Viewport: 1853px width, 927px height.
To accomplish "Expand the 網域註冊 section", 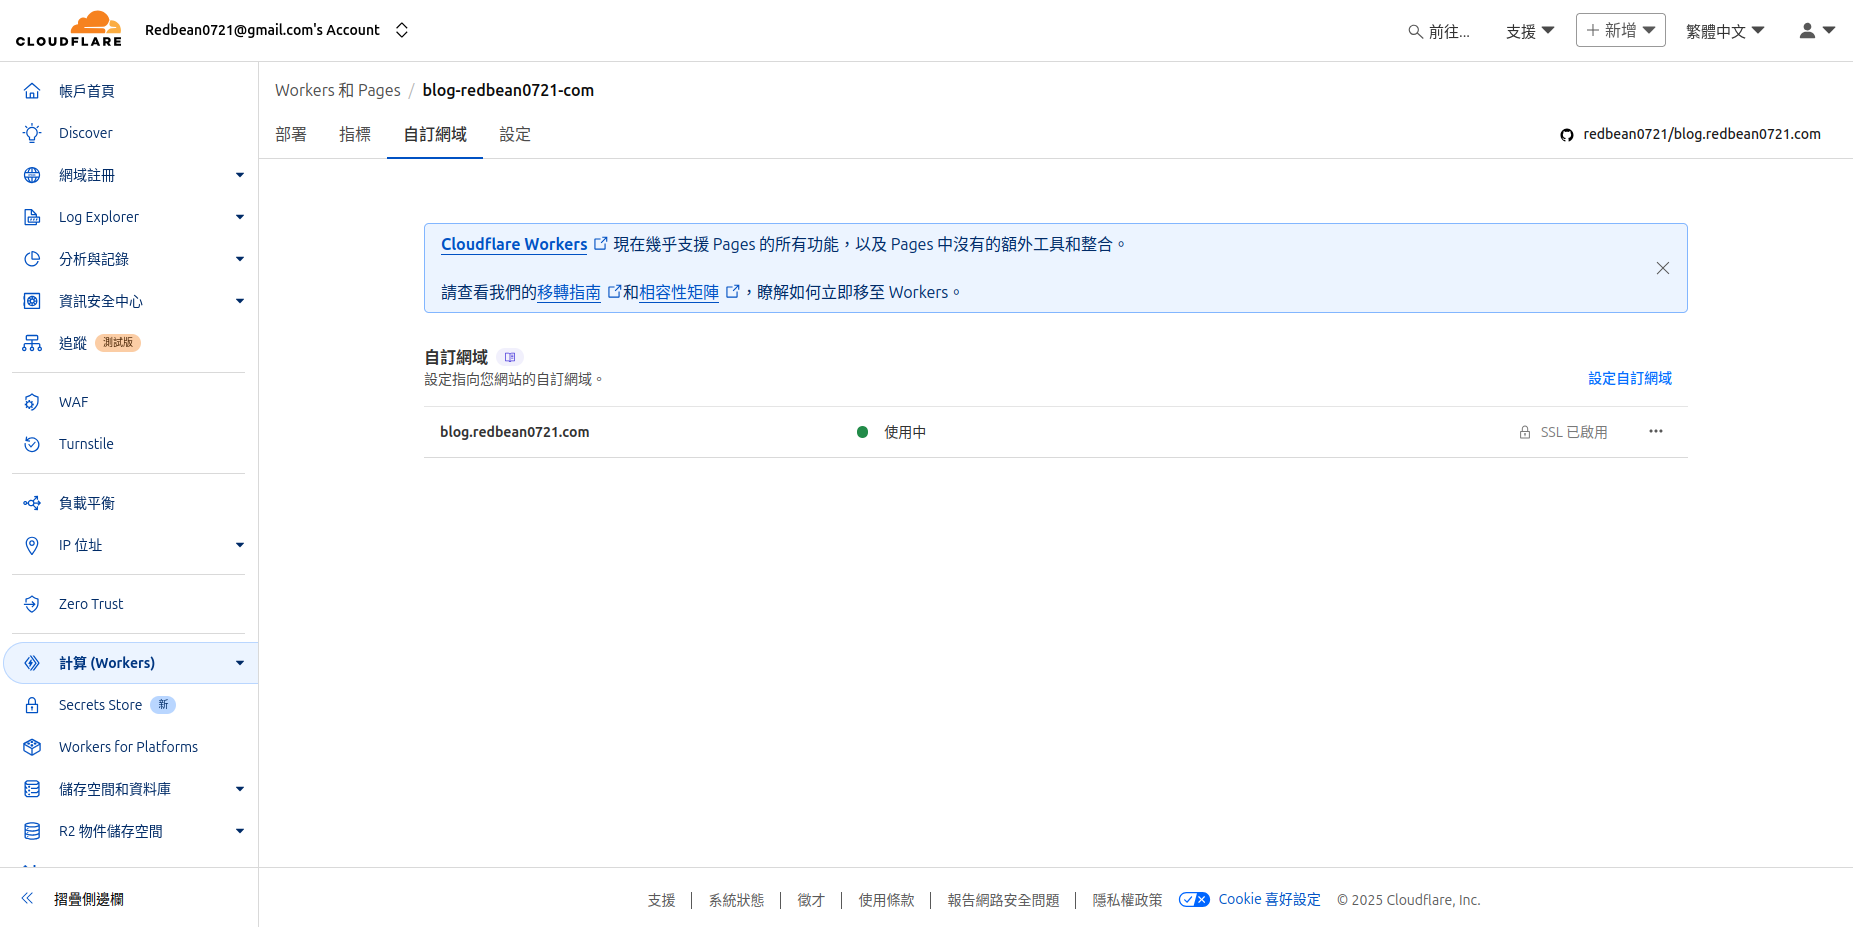I will (239, 175).
